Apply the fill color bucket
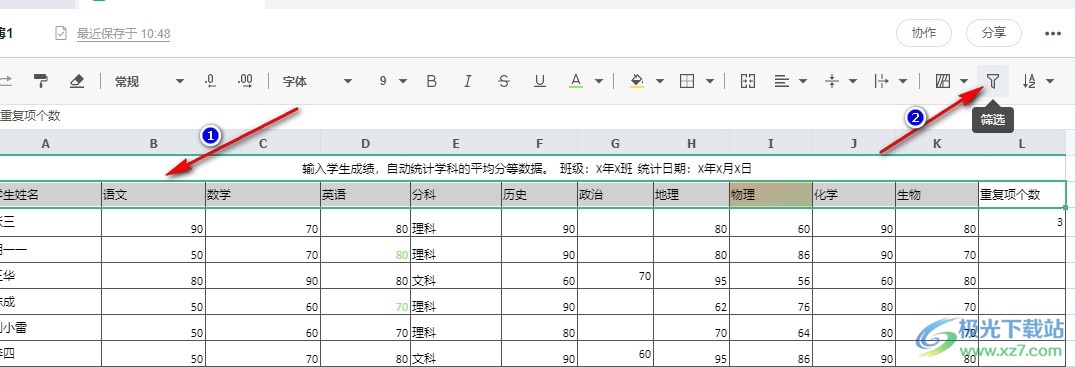This screenshot has height=367, width=1075. 637,82
